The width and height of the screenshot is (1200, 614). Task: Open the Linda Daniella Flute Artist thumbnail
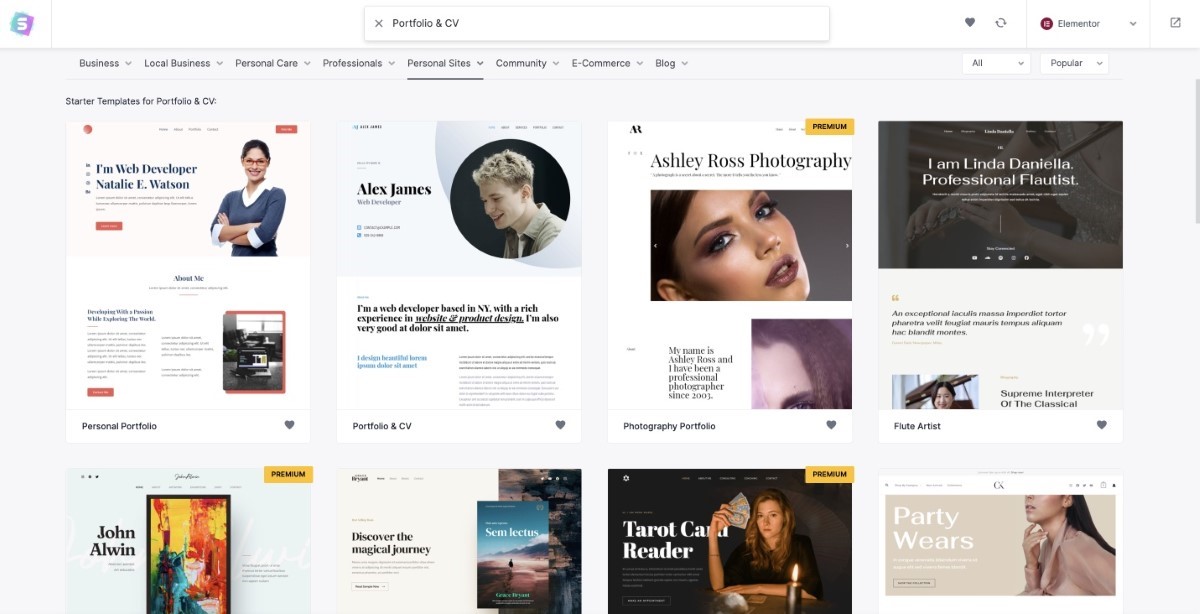[1001, 265]
